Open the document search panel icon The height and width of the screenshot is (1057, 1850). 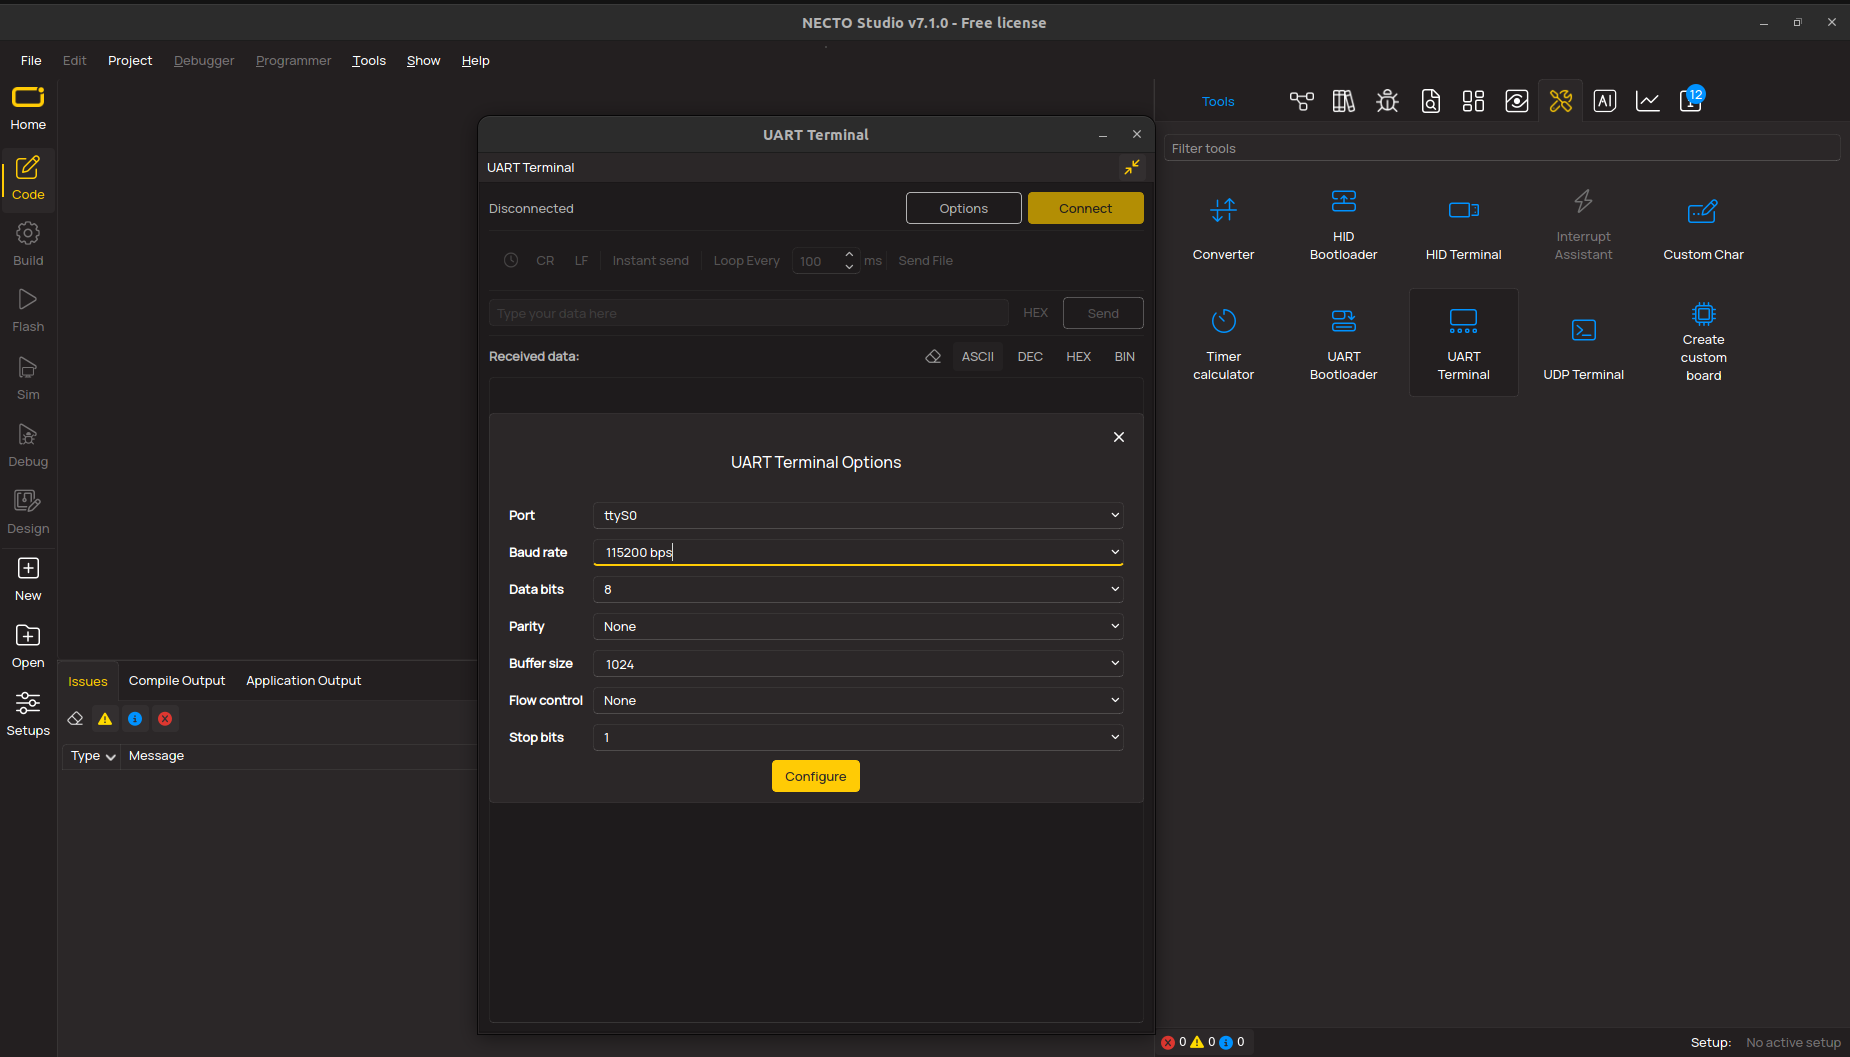[1431, 101]
